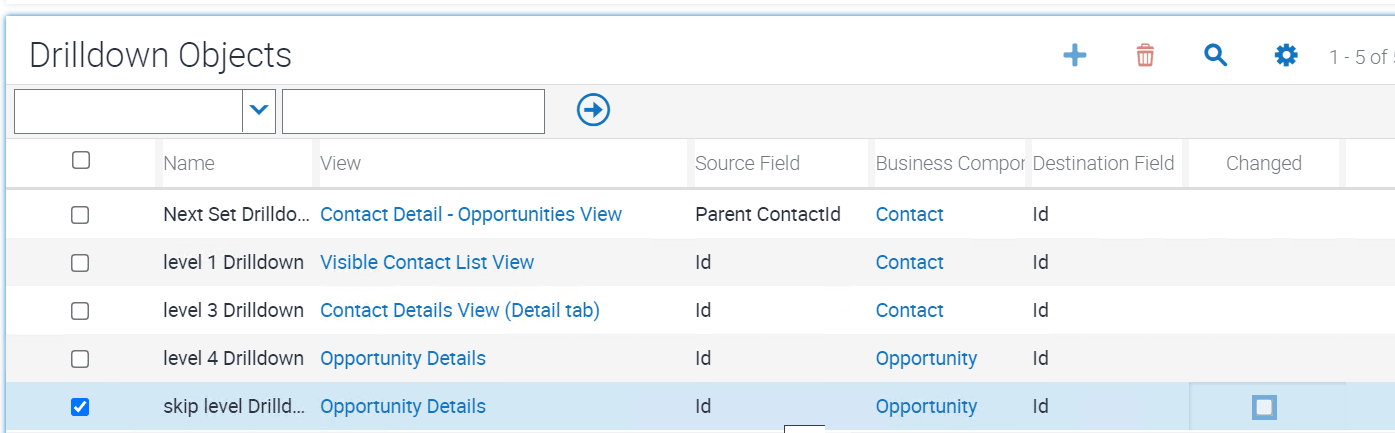Viewport: 1395px width, 433px height.
Task: Open the Visible Contact List View link
Action: [x=427, y=263]
